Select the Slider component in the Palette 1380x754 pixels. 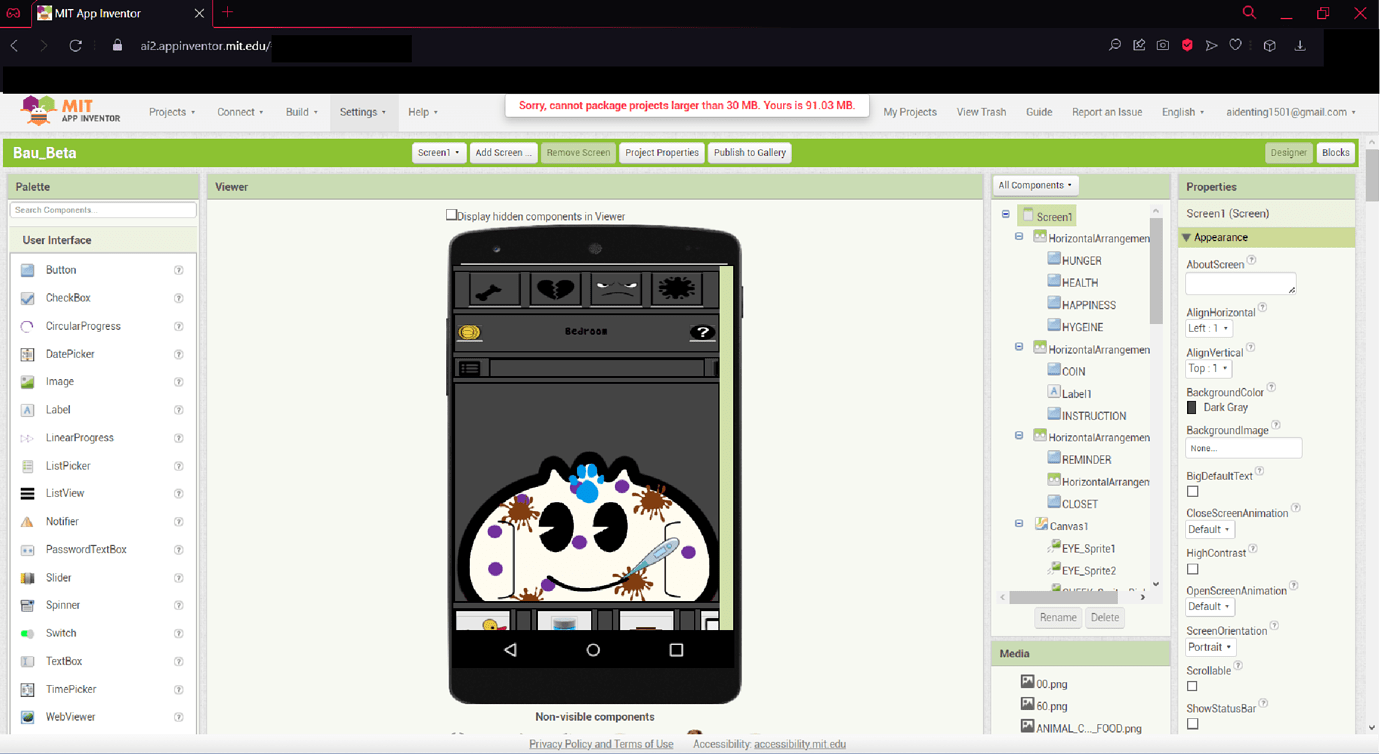[58, 577]
